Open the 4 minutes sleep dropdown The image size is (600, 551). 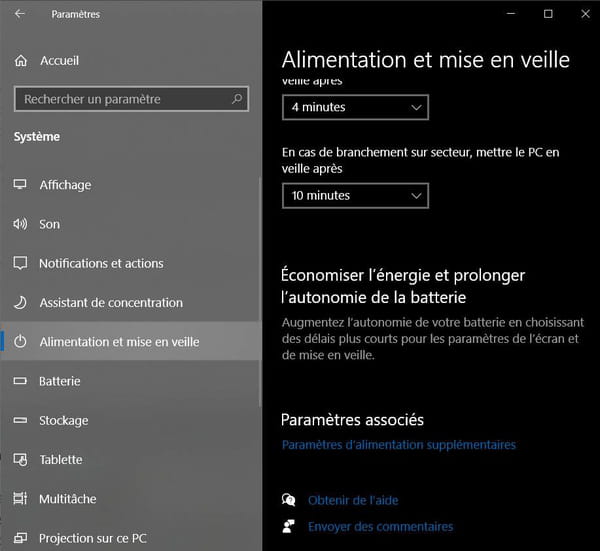click(355, 107)
